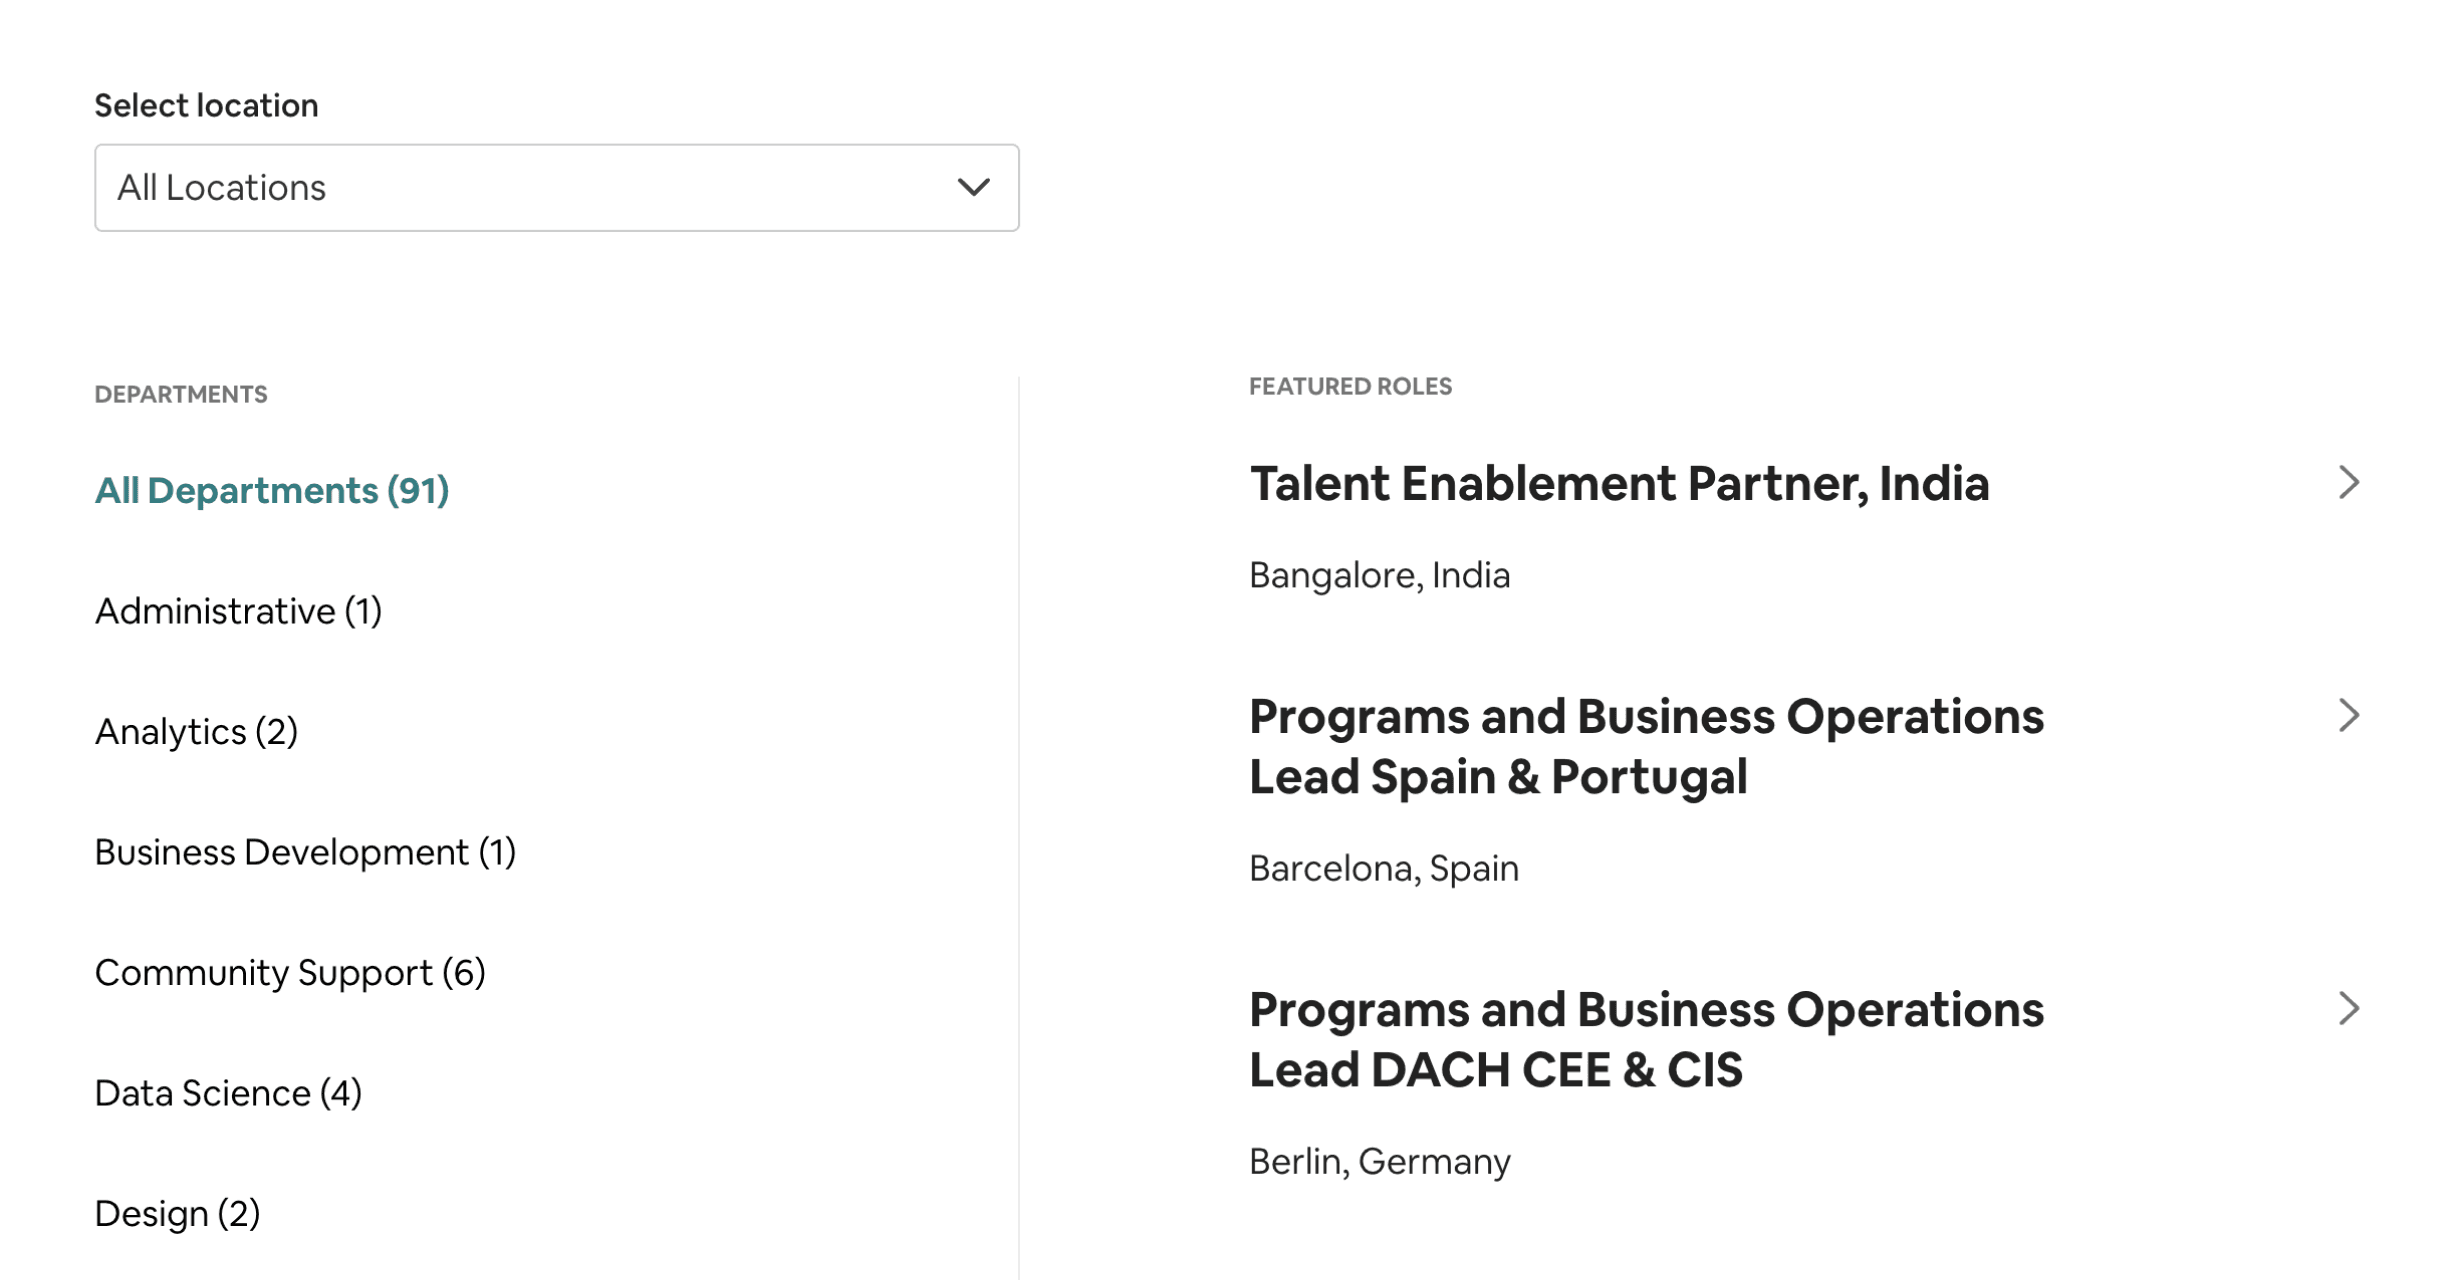Open Design (2) department listings
This screenshot has width=2456, height=1280.
click(x=177, y=1214)
